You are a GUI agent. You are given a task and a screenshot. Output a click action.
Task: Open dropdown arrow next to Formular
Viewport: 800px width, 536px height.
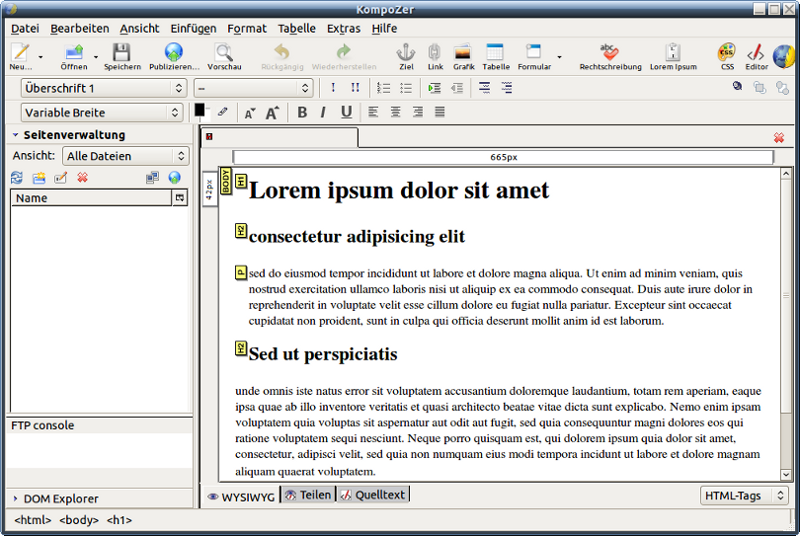pos(560,57)
